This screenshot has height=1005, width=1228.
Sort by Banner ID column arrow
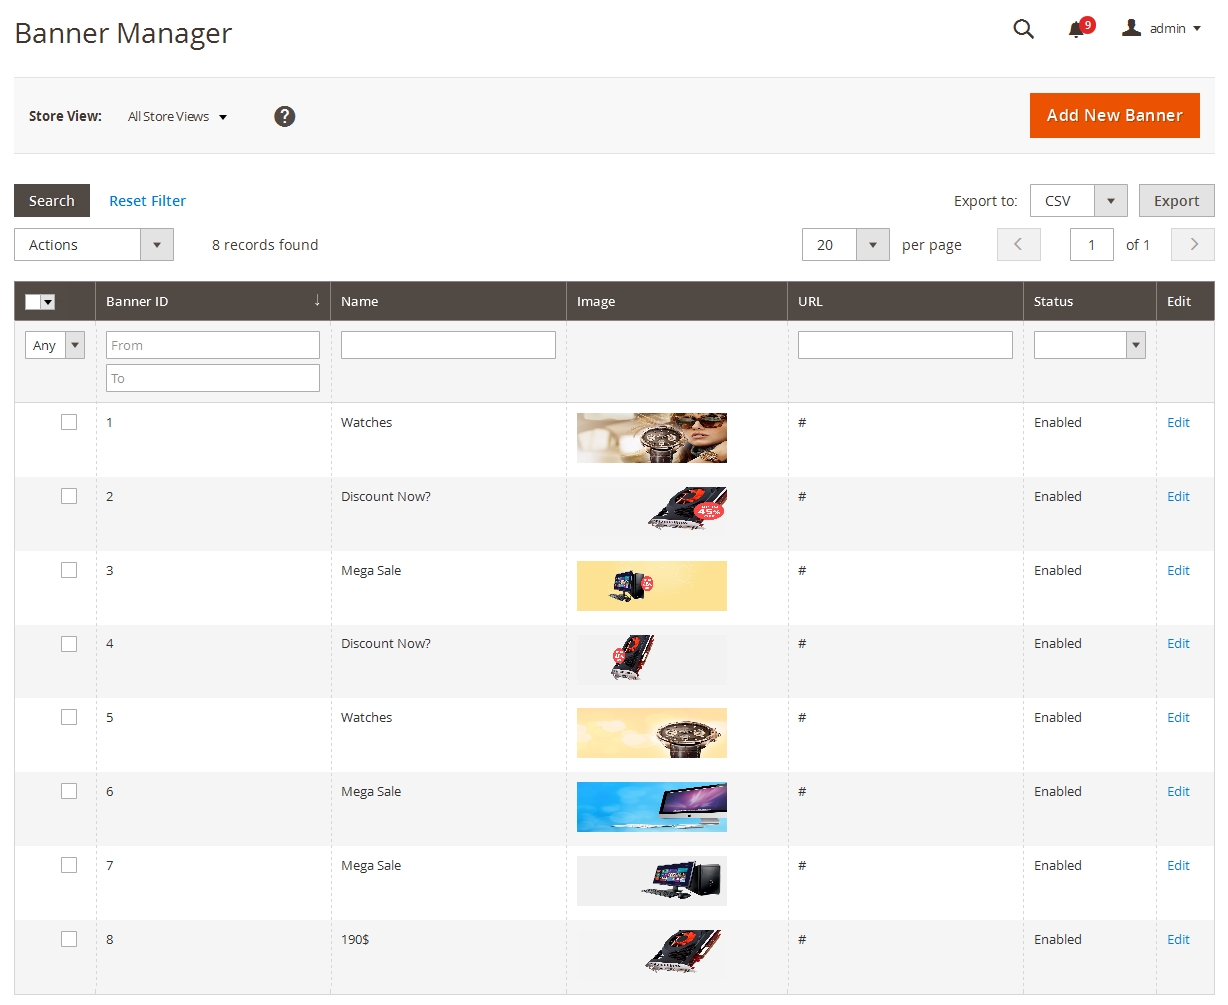point(317,301)
